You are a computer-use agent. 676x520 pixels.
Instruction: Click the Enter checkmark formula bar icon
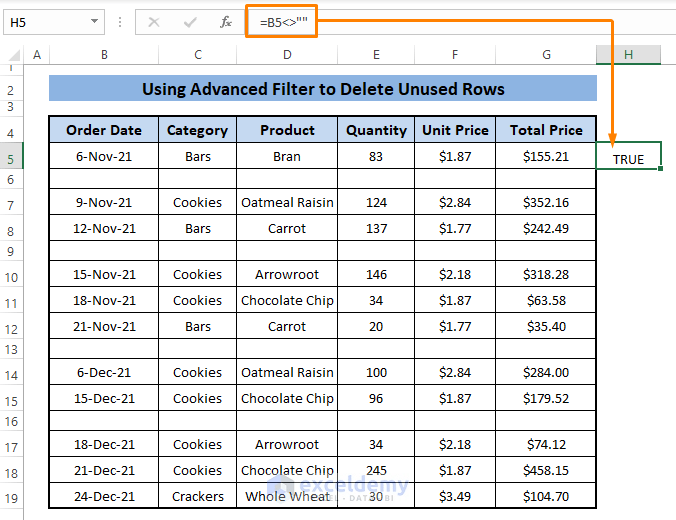pyautogui.click(x=190, y=22)
